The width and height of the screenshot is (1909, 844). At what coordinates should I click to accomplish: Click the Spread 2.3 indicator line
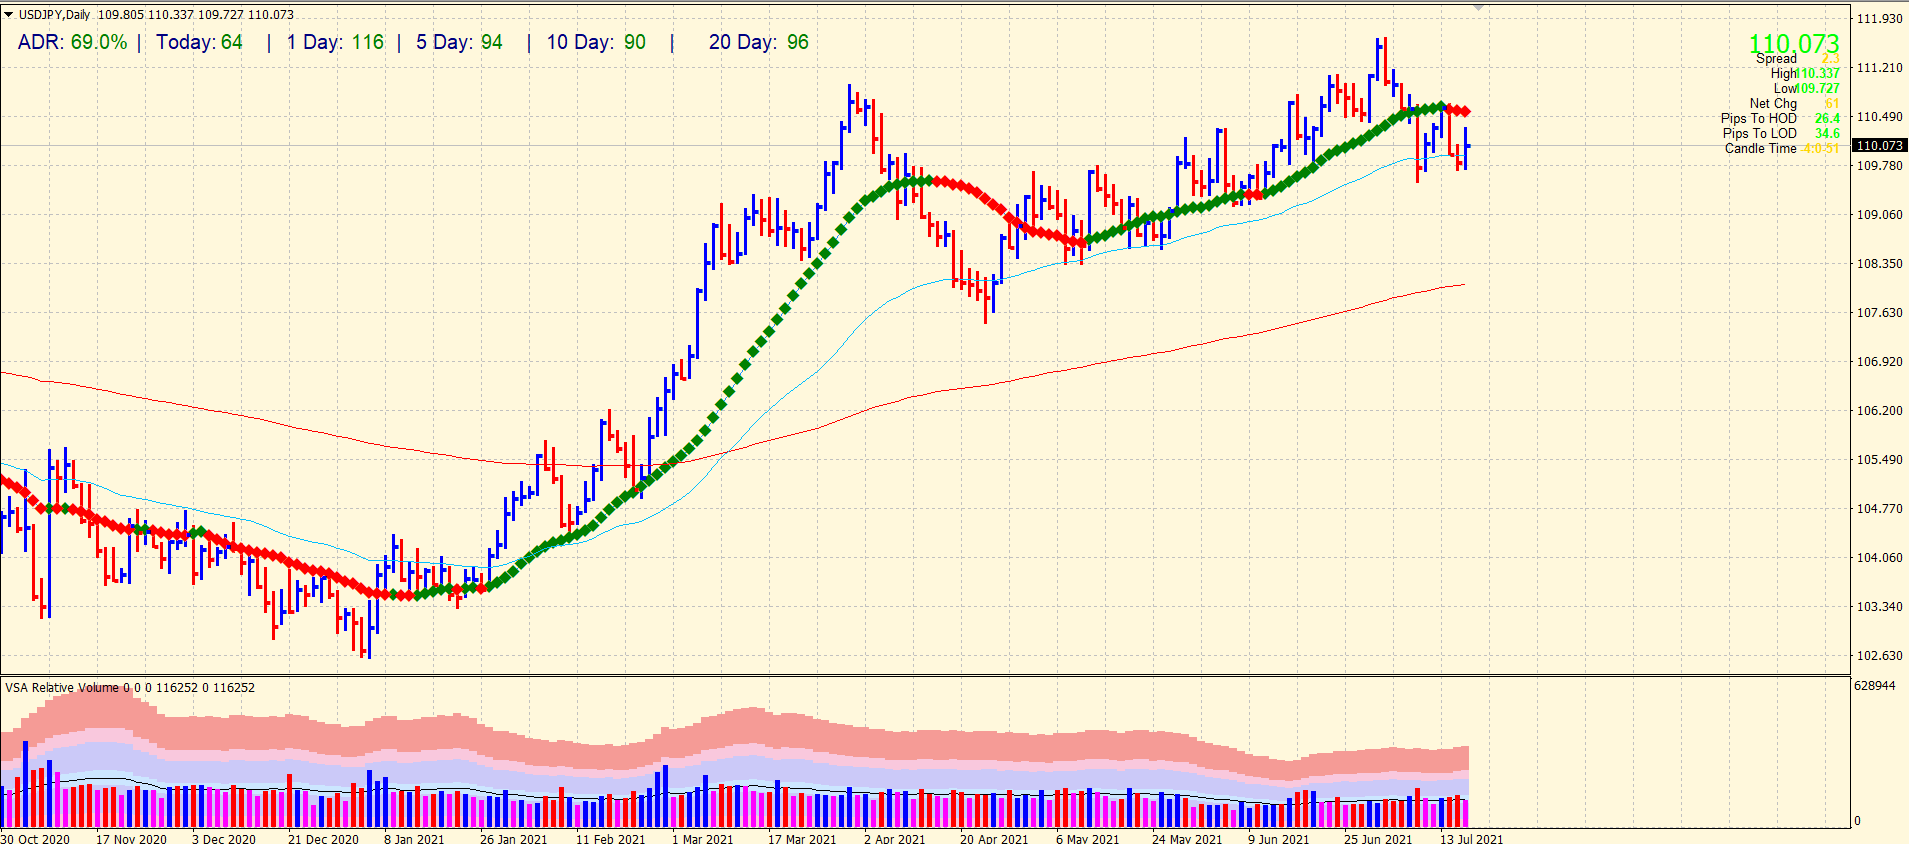[x=1797, y=59]
